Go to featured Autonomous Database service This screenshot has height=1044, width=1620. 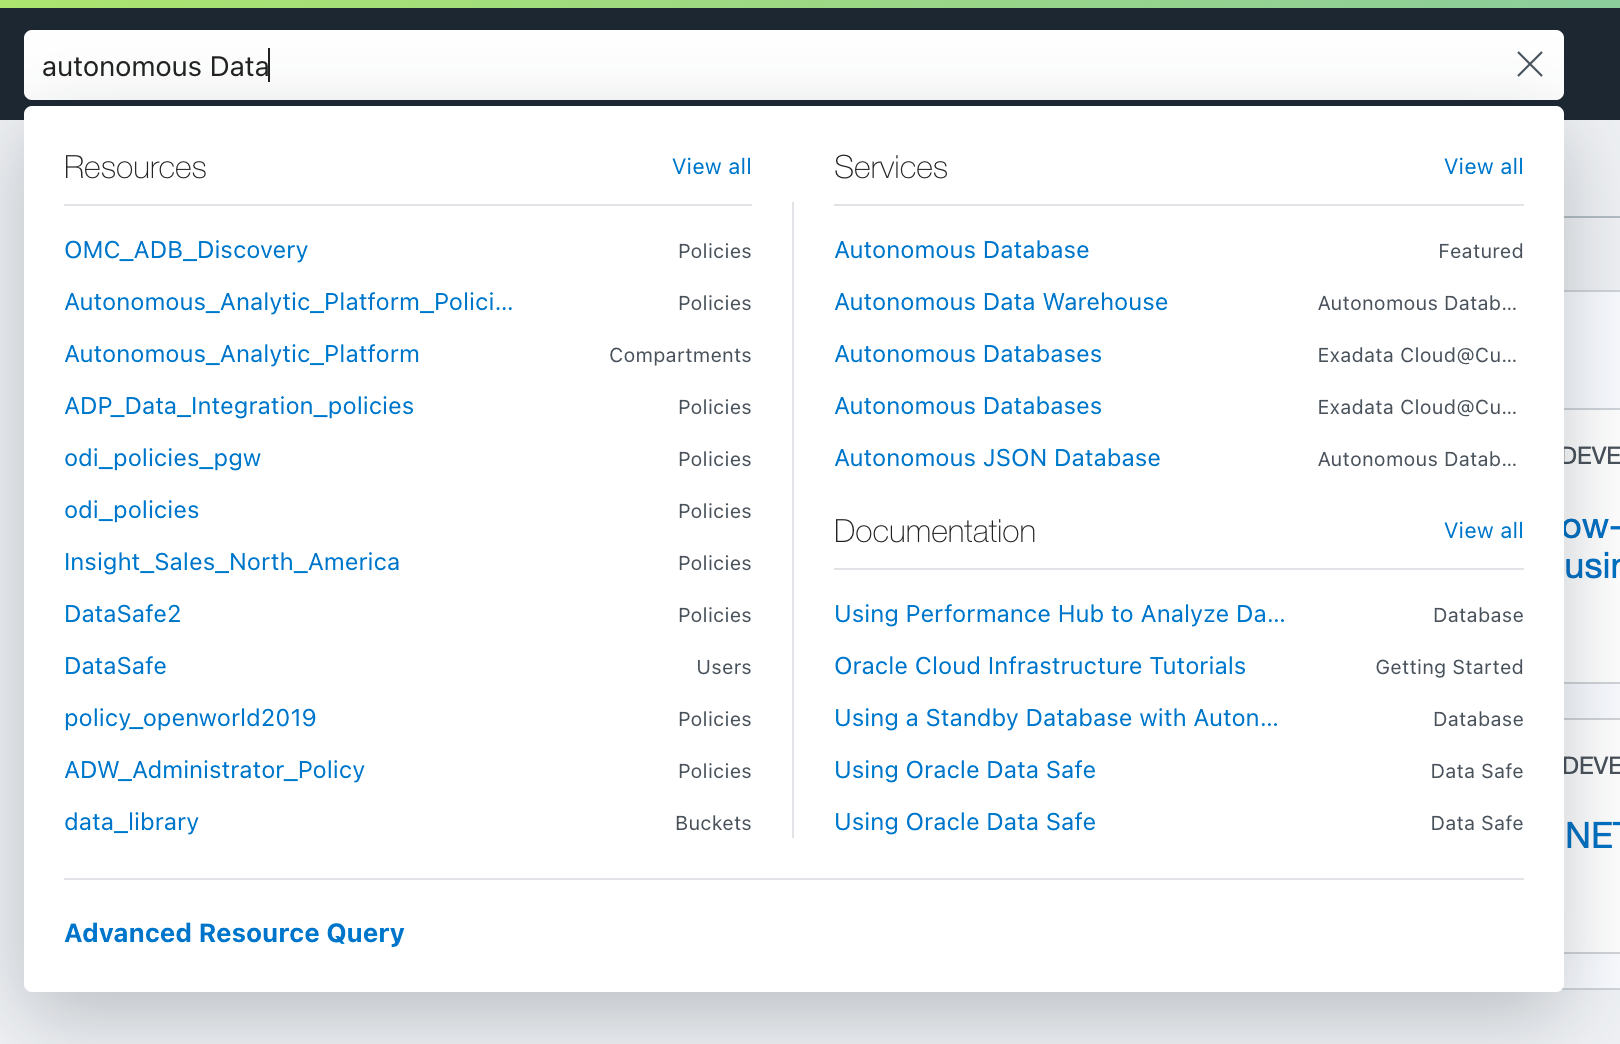click(961, 250)
